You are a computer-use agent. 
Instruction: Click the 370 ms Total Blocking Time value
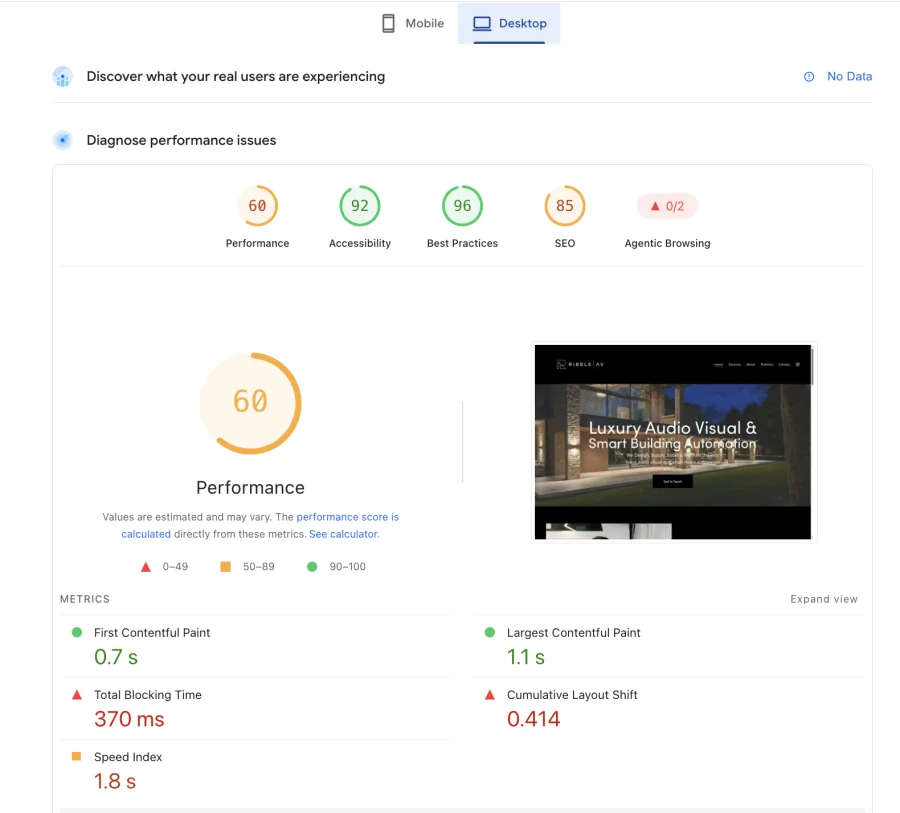(x=129, y=719)
